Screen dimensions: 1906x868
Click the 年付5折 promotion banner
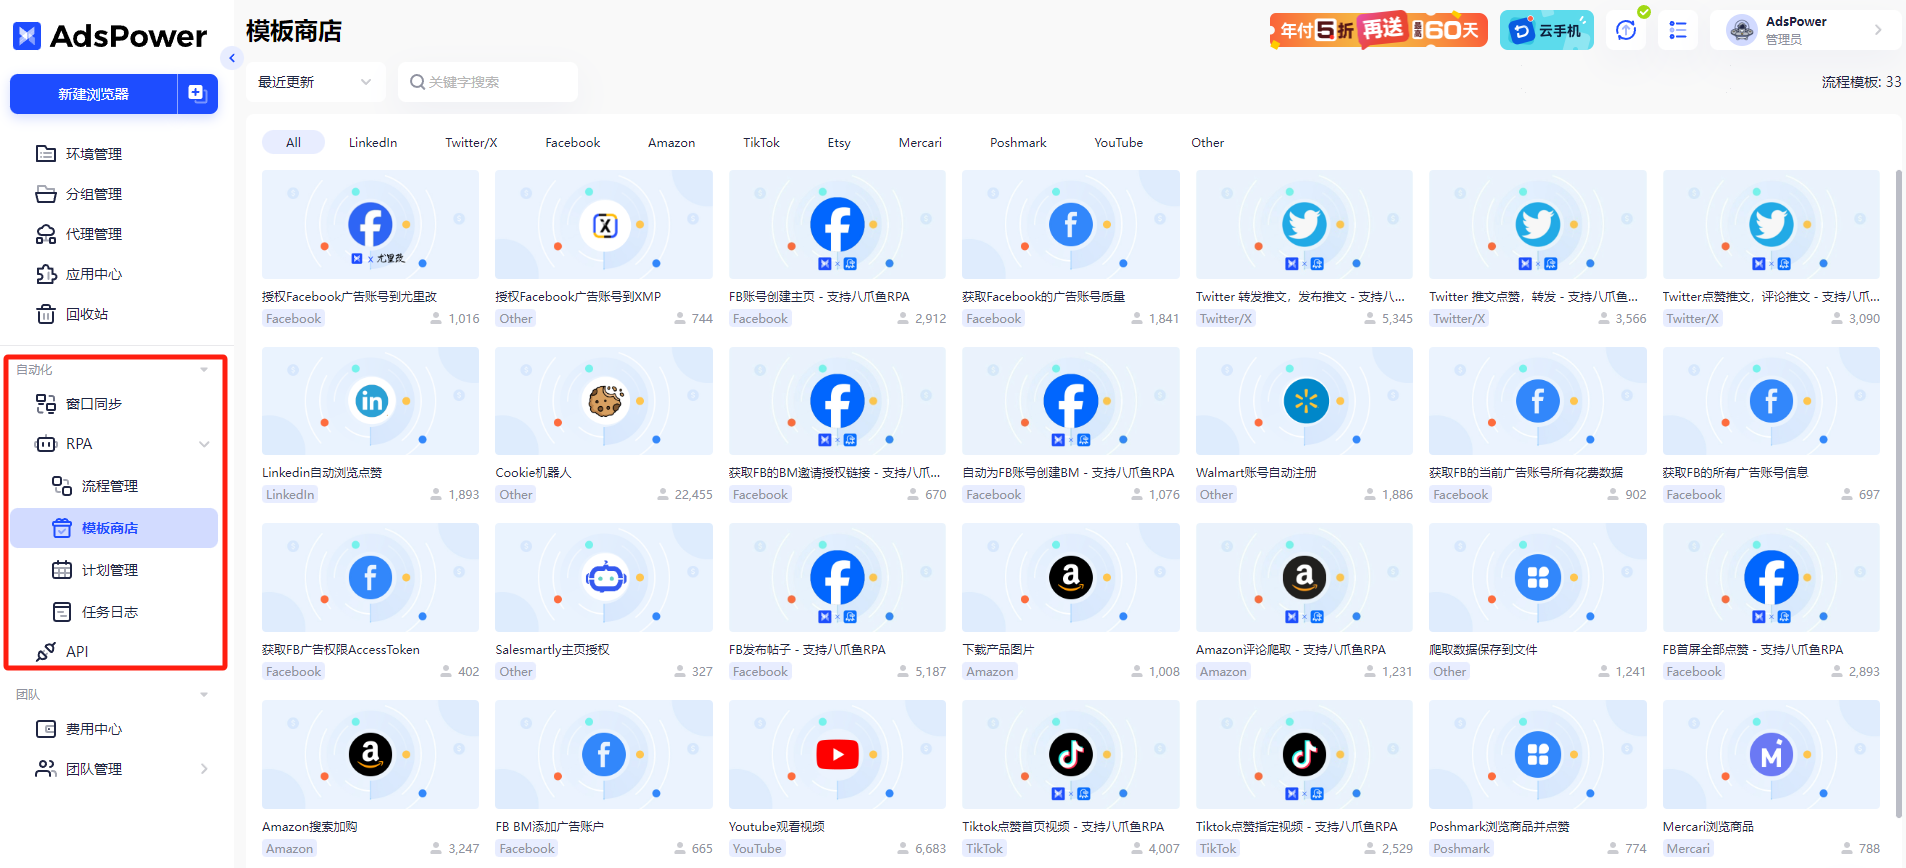[x=1379, y=30]
